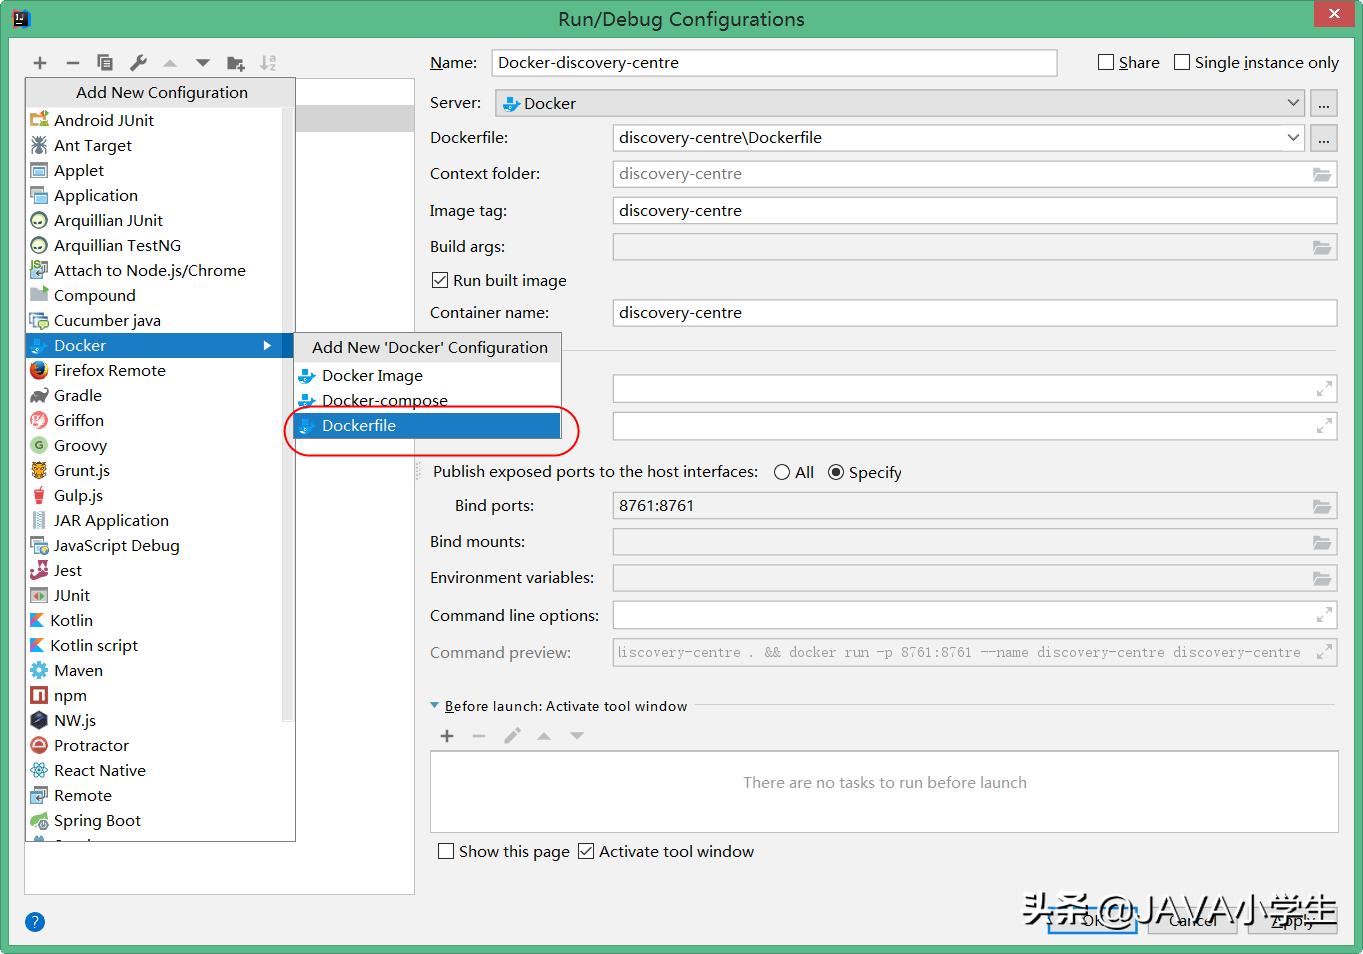Select Arquillian JUnit configuration type

pos(154,221)
